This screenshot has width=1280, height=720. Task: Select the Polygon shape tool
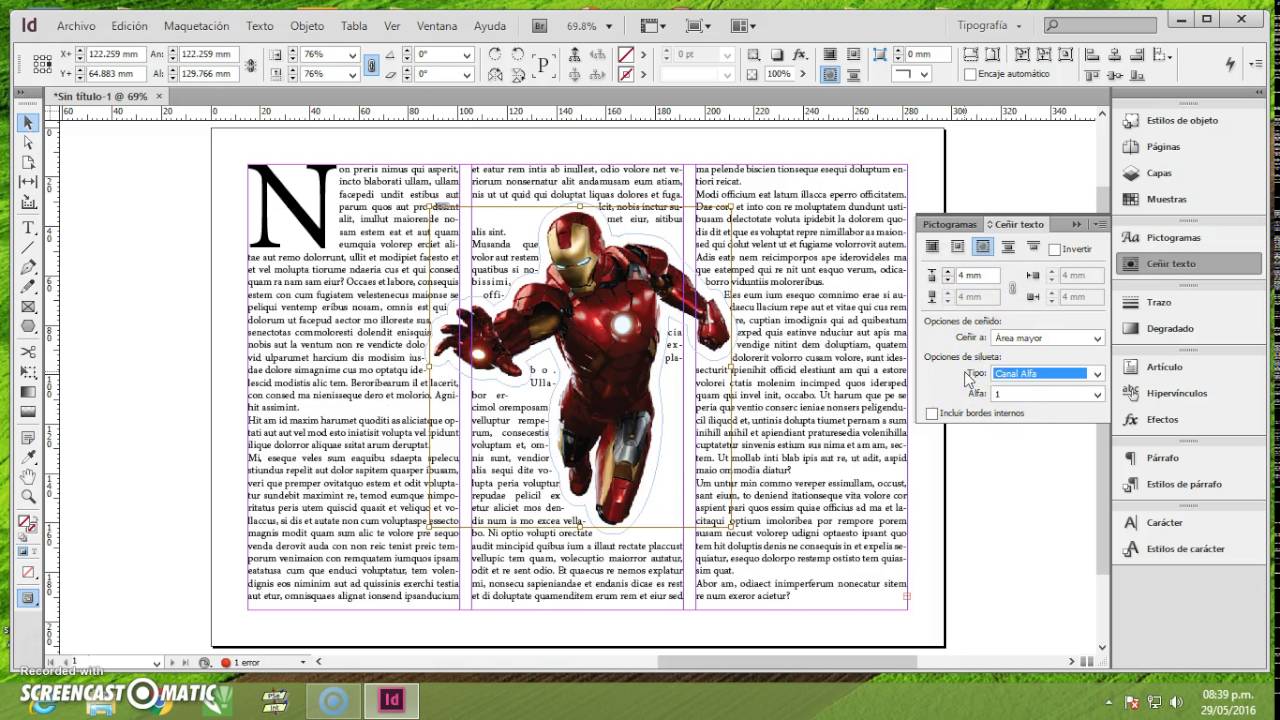click(x=28, y=326)
